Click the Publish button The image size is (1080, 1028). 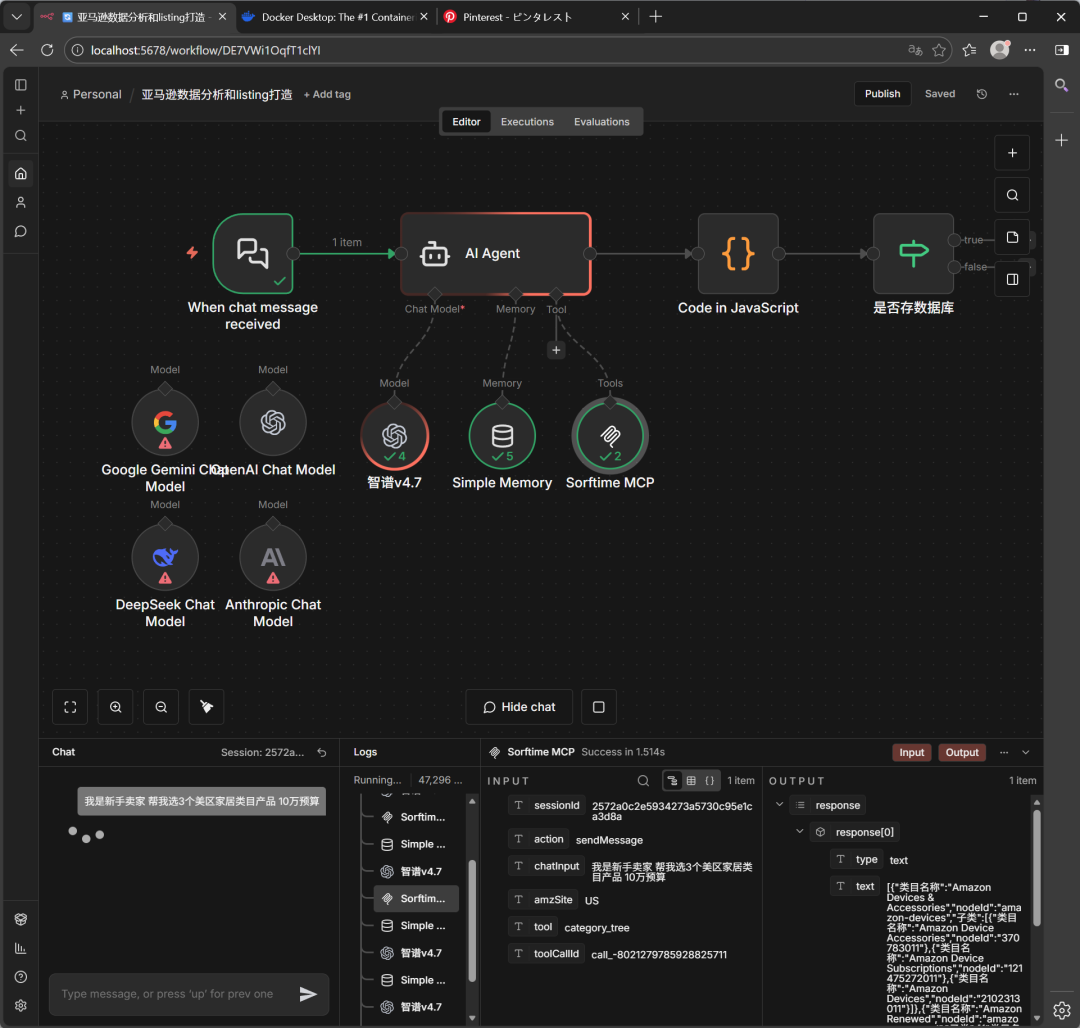882,94
